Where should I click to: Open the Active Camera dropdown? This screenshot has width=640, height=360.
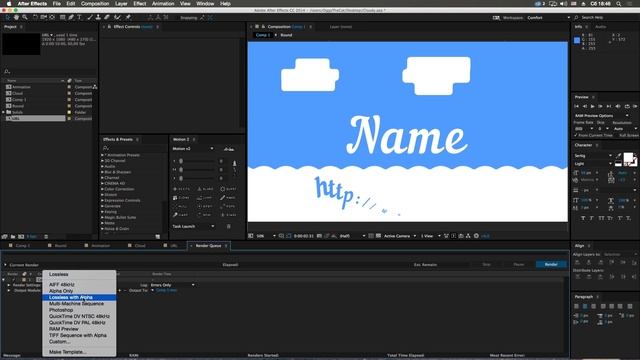400,236
